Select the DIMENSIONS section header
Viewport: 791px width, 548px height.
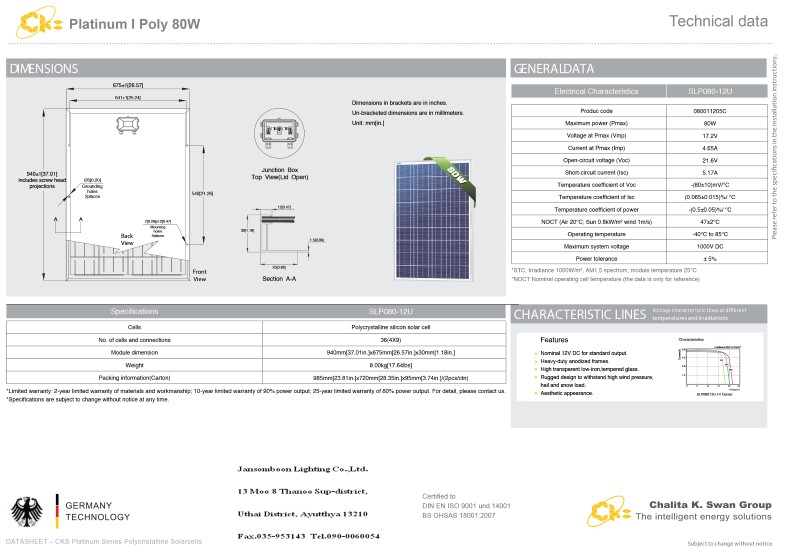coord(255,68)
